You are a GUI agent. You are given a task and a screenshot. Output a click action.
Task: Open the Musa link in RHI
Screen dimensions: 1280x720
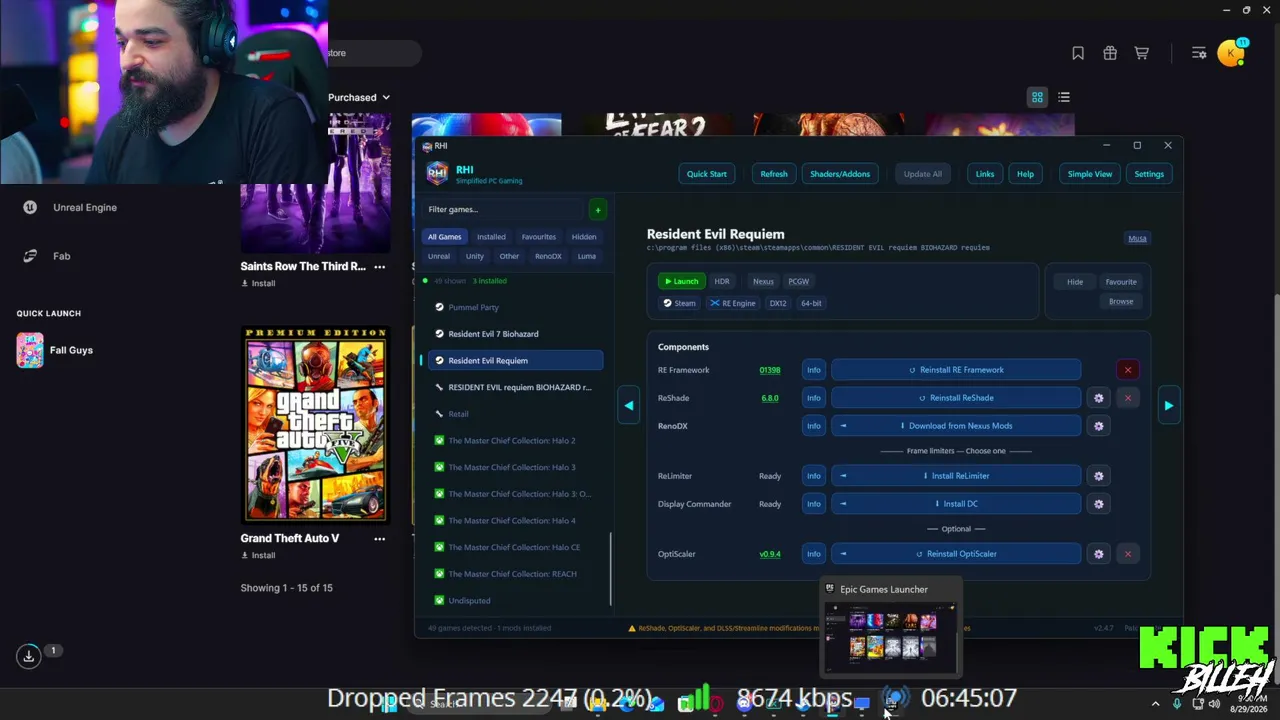(x=1138, y=238)
